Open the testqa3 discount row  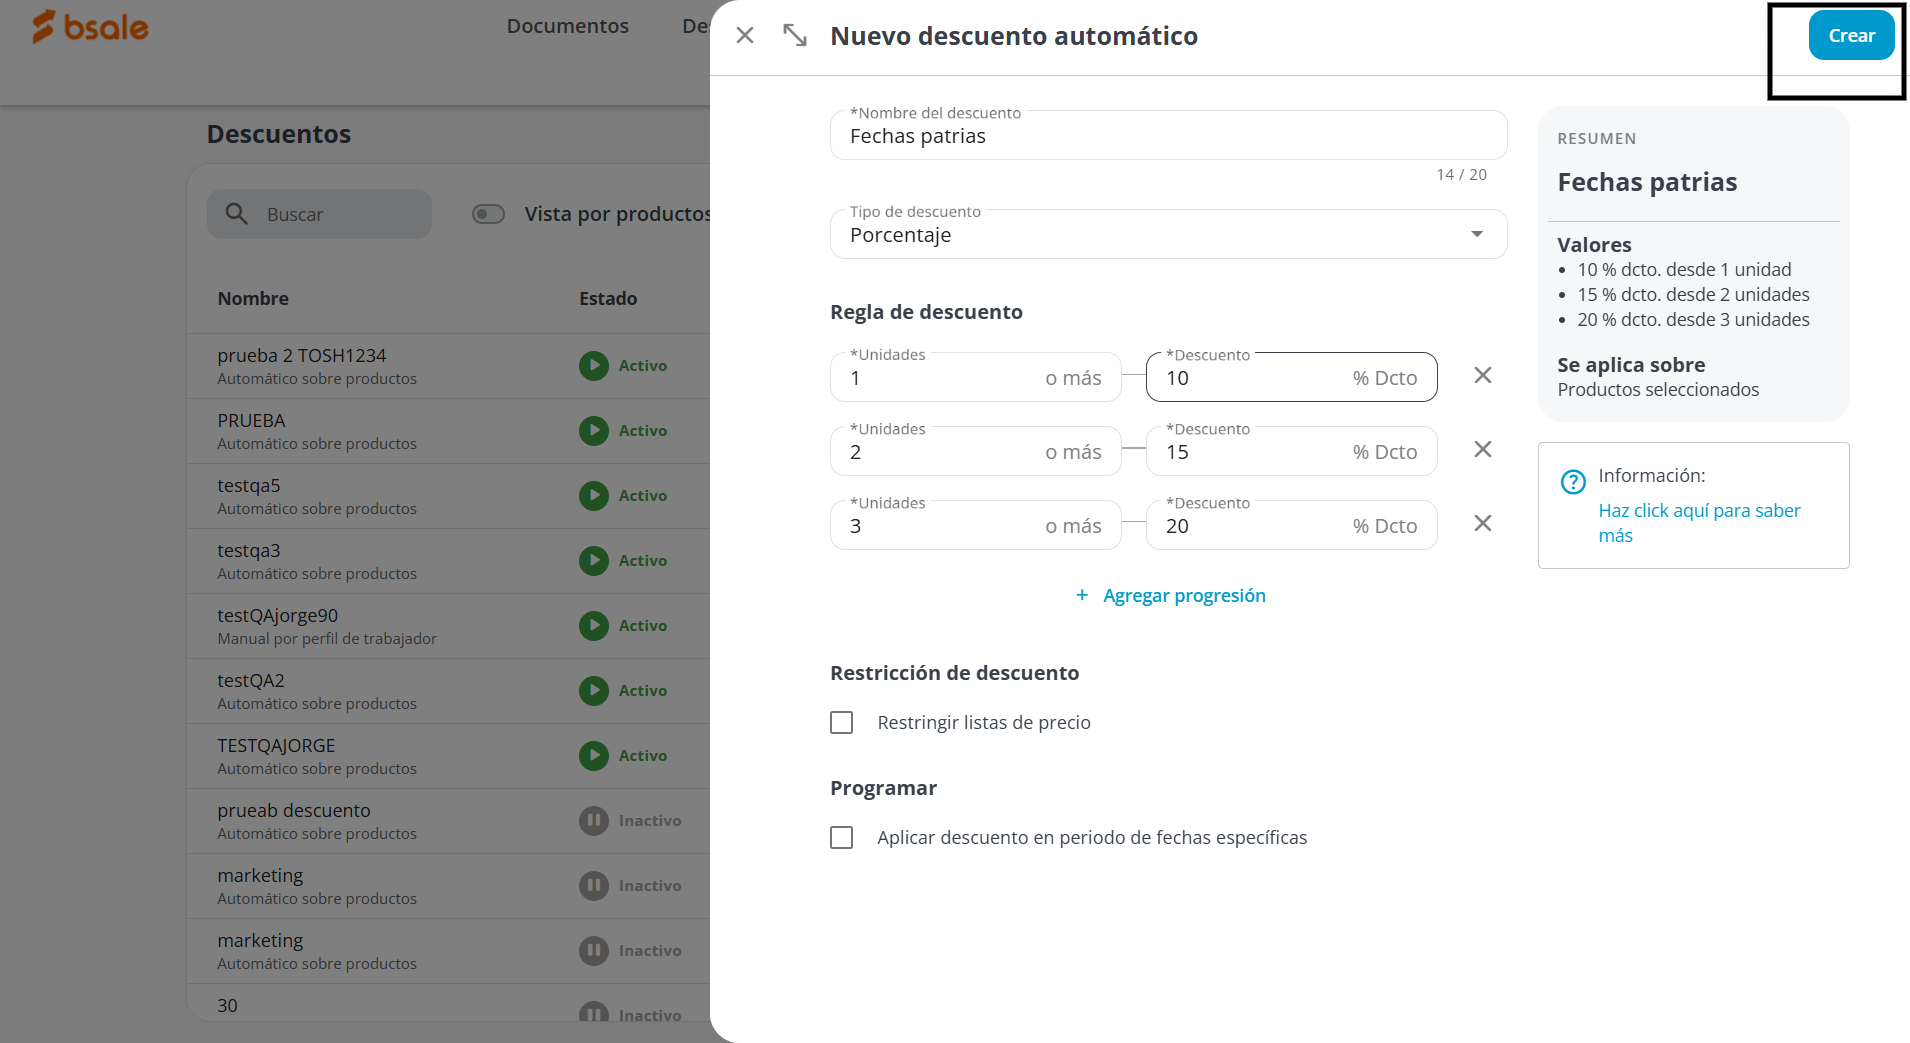448,561
